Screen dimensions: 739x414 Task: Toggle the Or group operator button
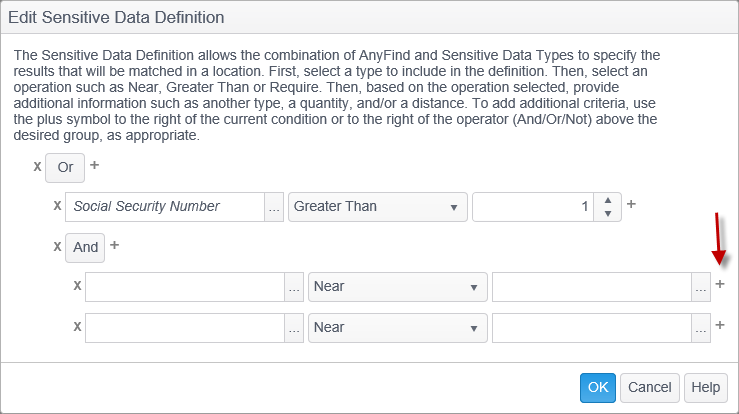(65, 167)
